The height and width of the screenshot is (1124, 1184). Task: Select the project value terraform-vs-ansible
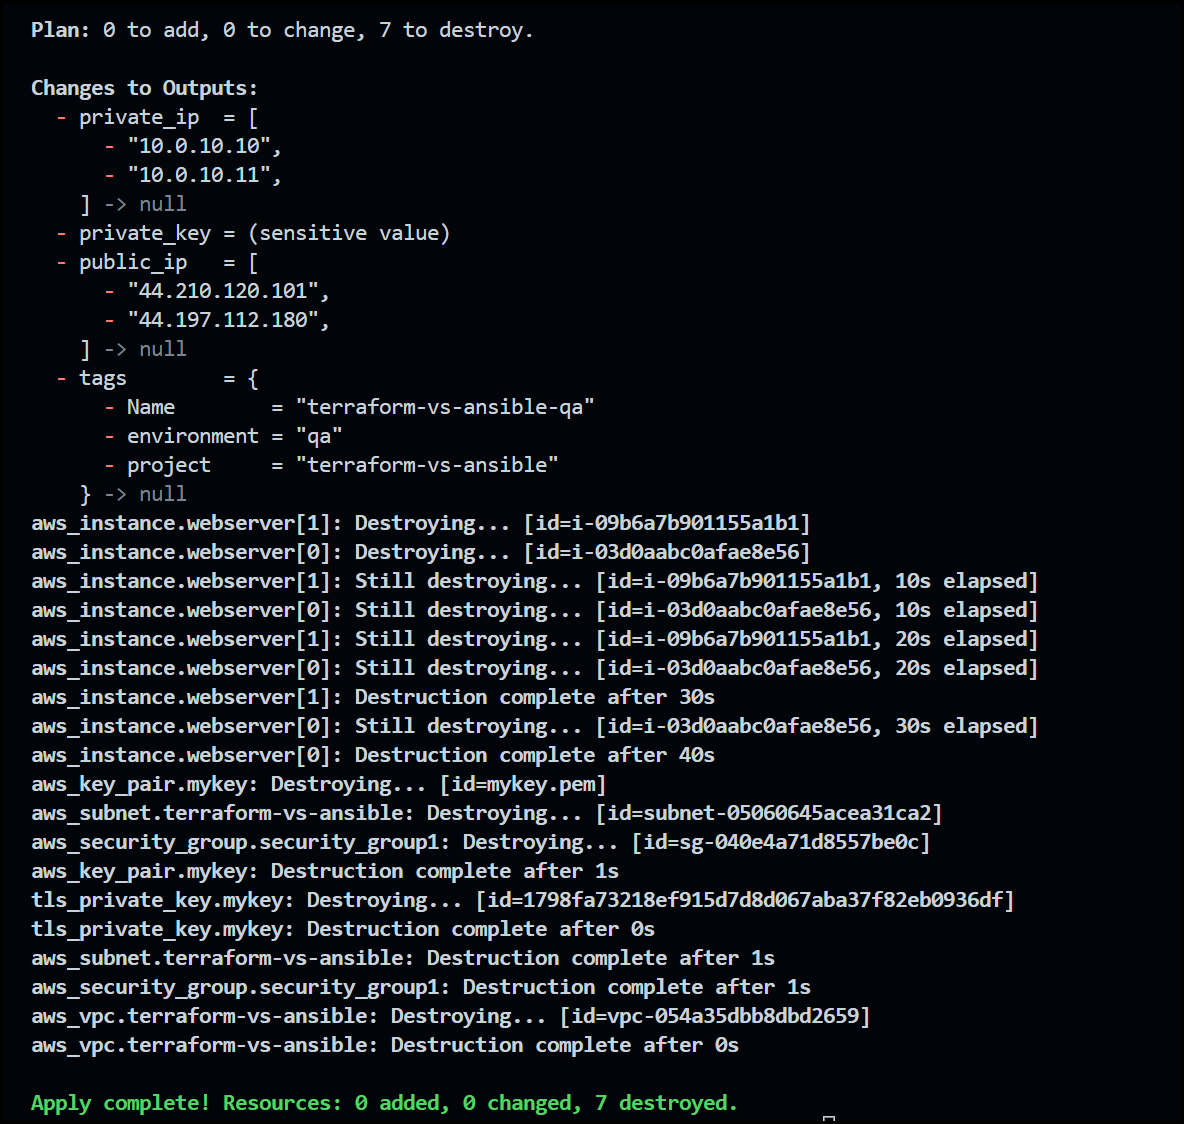tap(427, 464)
